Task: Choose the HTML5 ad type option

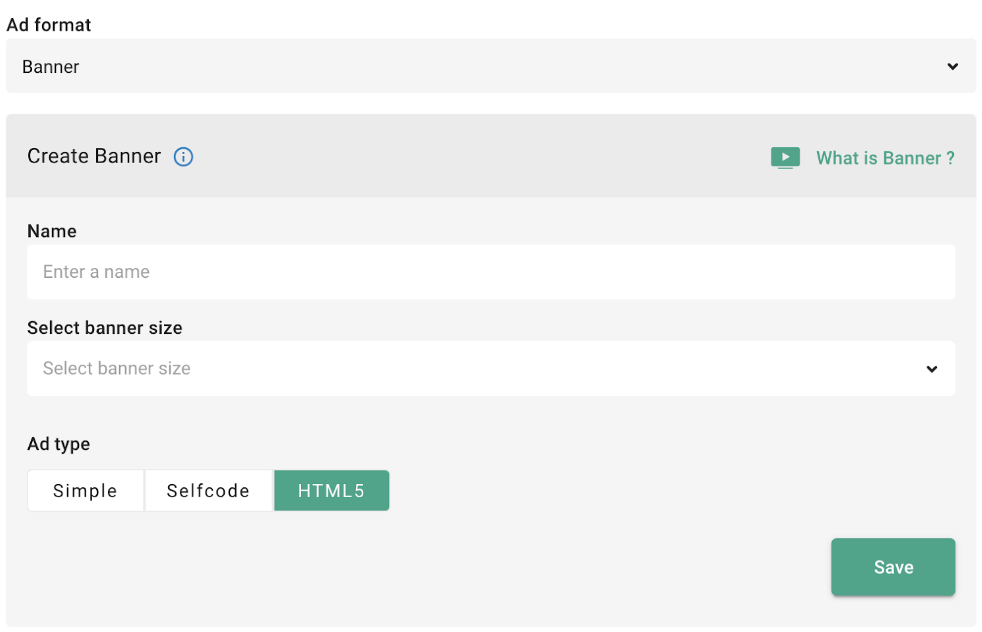Action: coord(331,491)
